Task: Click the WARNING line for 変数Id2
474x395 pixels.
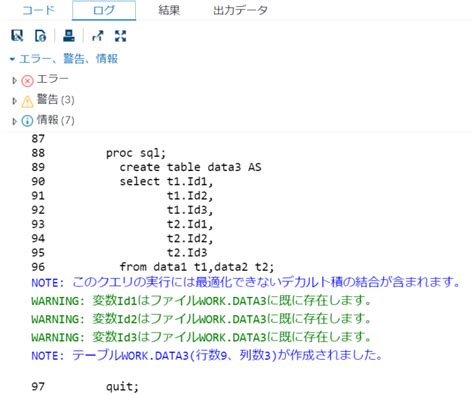Action: tap(201, 319)
